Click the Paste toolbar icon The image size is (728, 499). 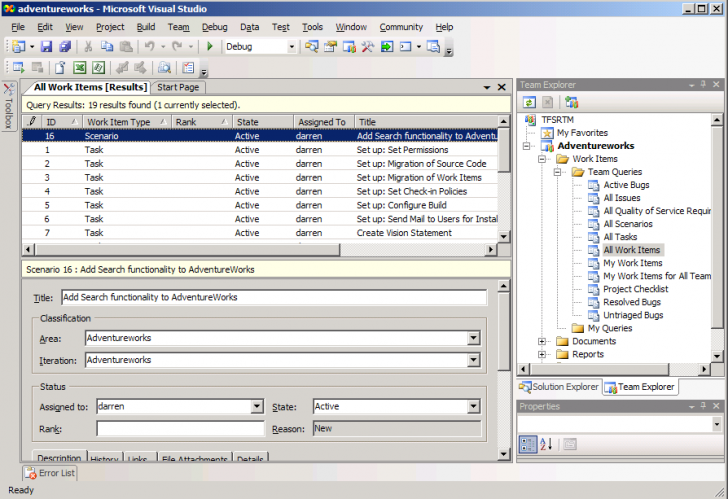pyautogui.click(x=126, y=46)
